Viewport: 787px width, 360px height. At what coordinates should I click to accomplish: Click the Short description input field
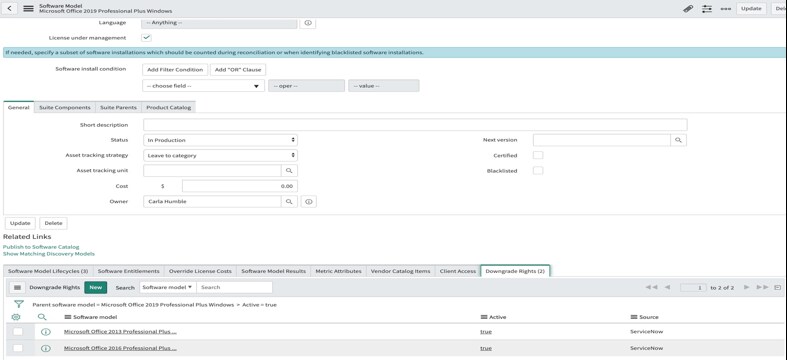pyautogui.click(x=415, y=125)
